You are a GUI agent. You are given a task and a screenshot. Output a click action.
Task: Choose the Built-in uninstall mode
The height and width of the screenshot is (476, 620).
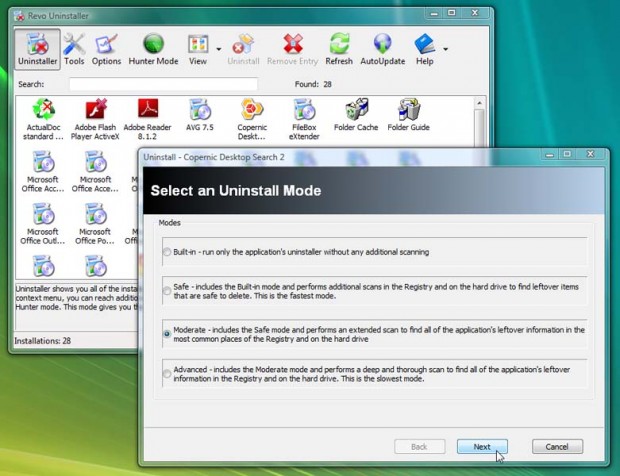coord(167,252)
